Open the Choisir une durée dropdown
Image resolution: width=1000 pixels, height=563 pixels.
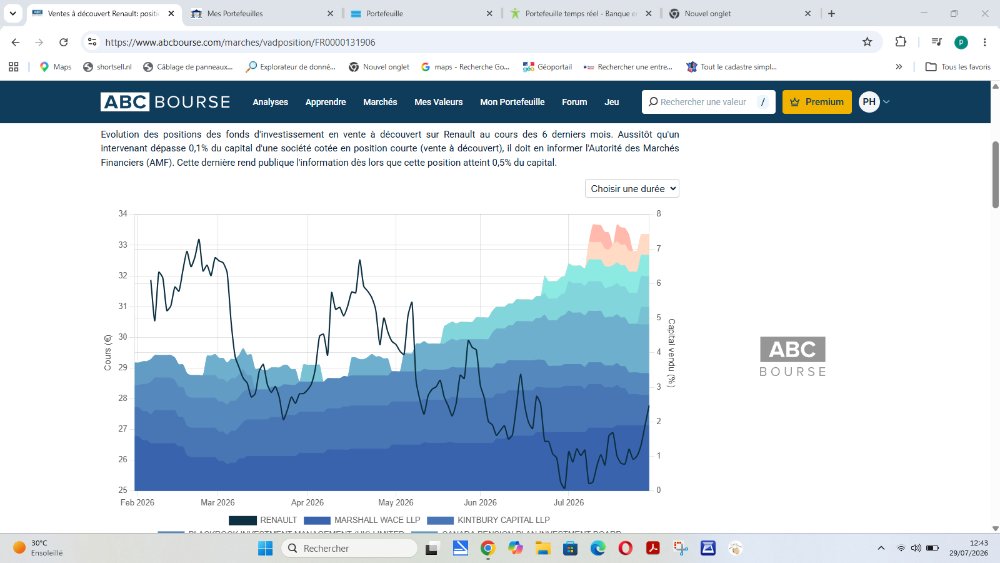pyautogui.click(x=632, y=189)
